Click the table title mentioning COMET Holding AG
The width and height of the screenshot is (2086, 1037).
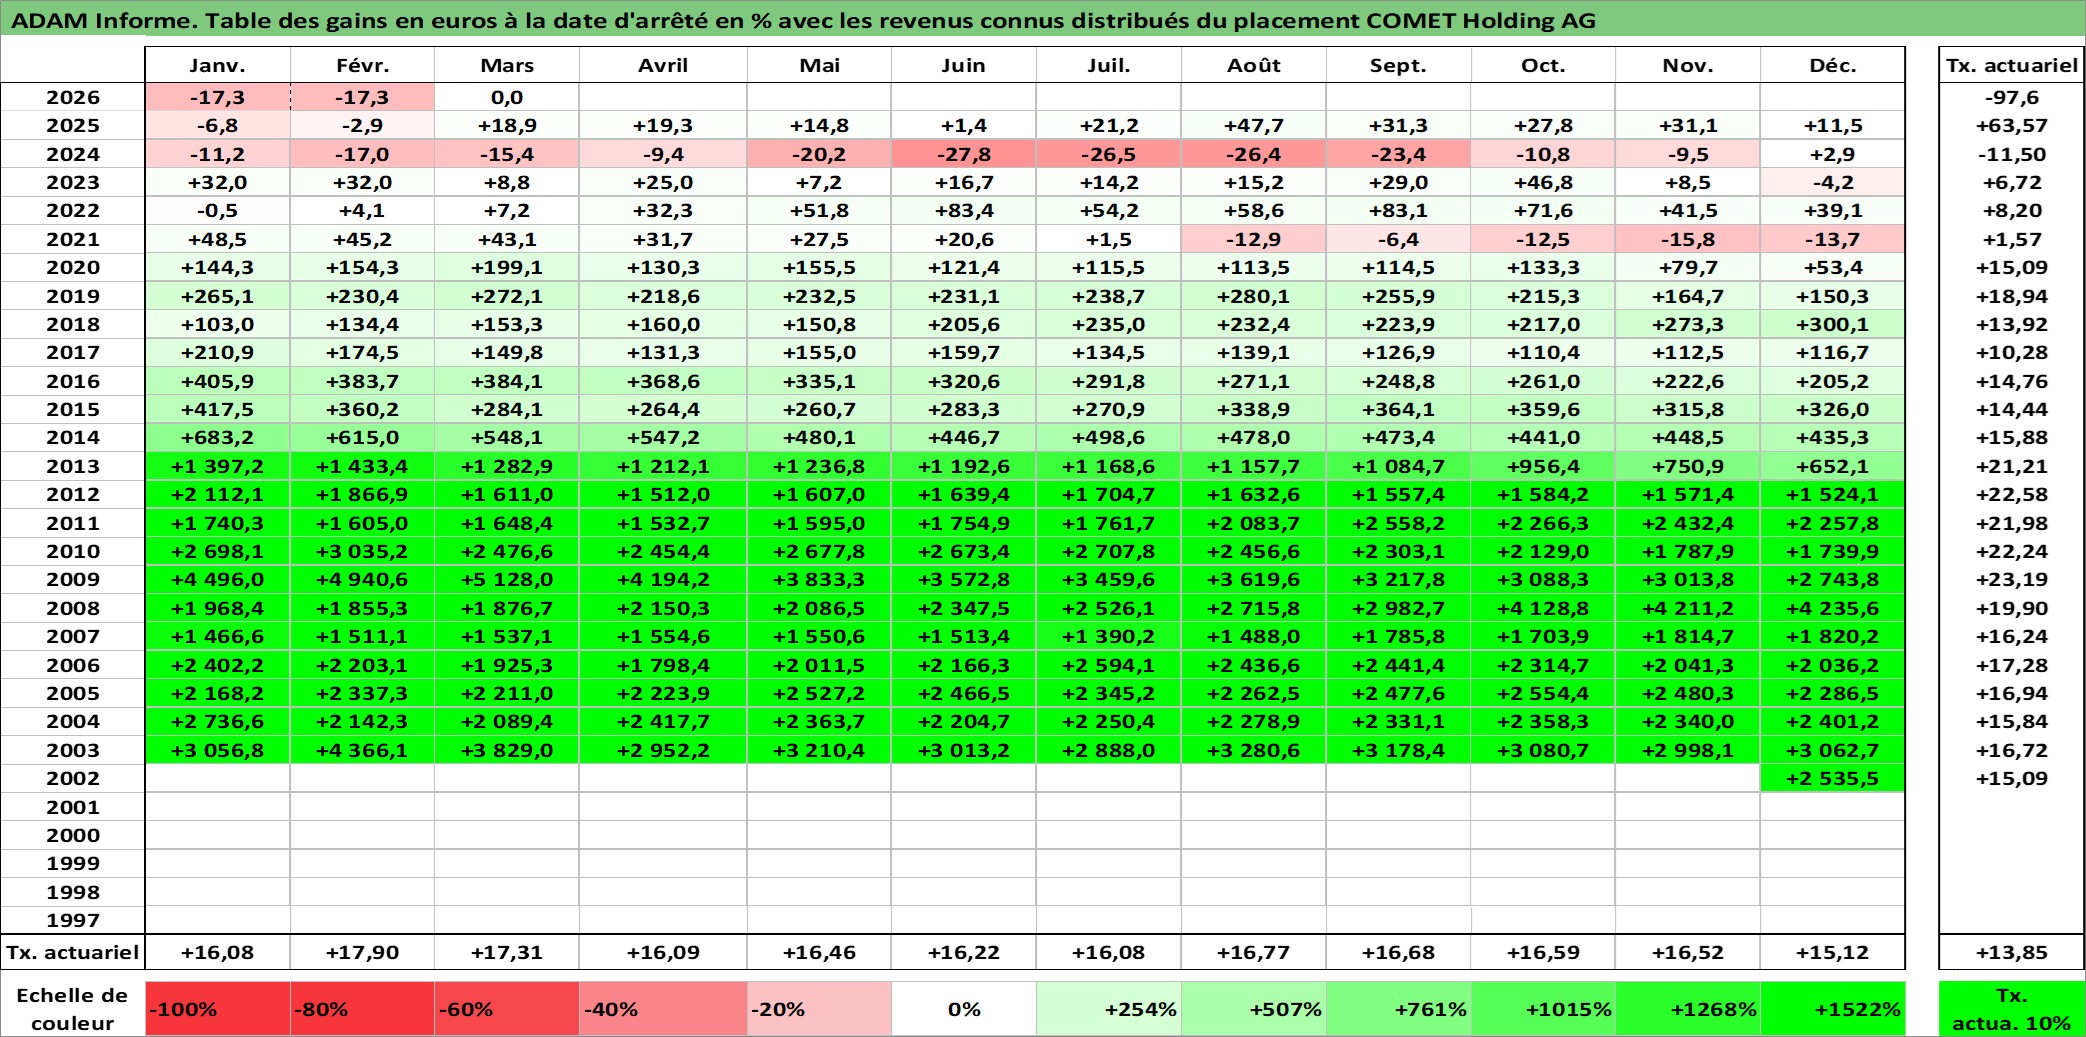[804, 20]
